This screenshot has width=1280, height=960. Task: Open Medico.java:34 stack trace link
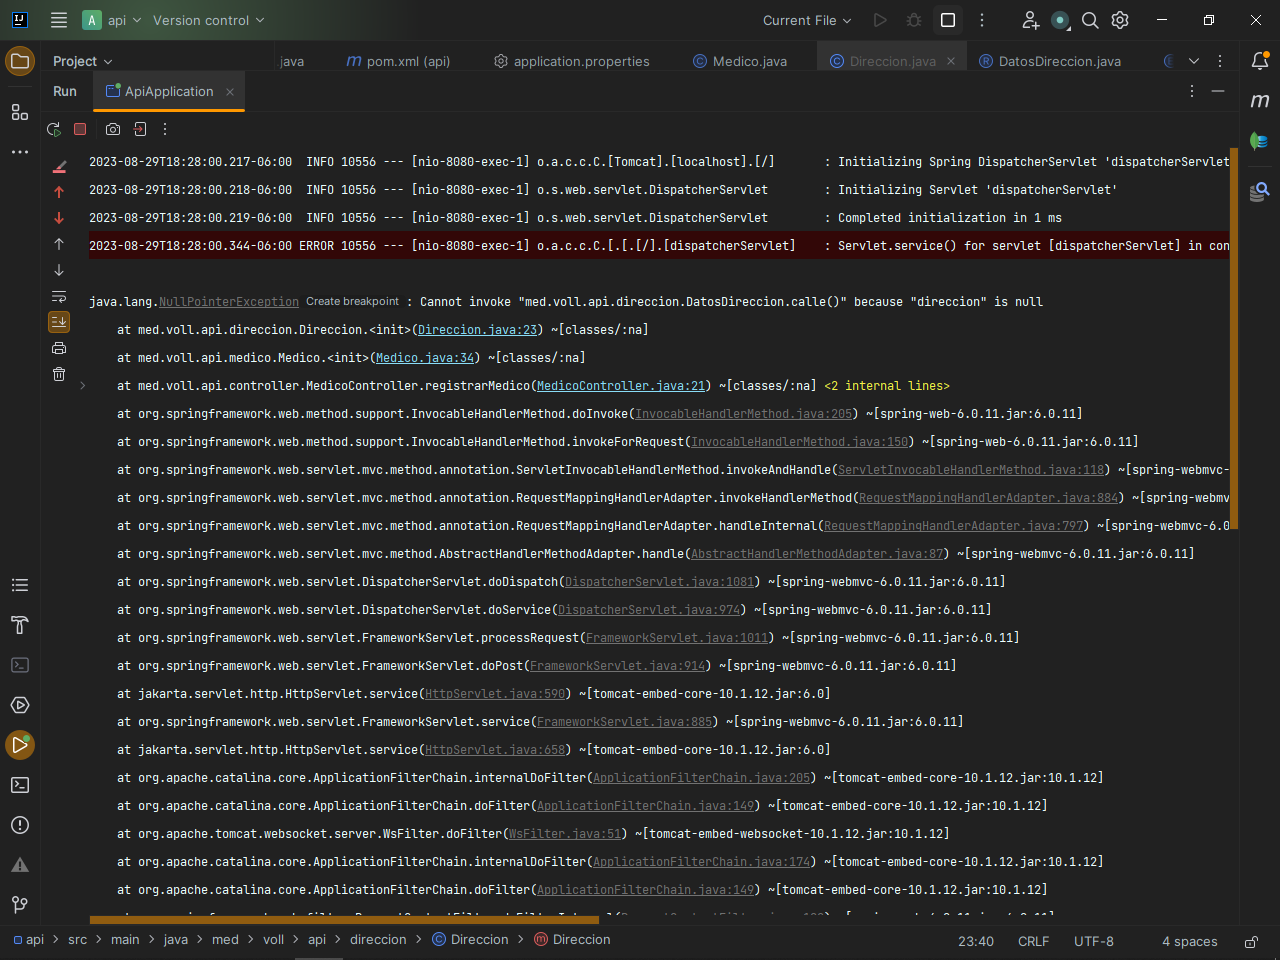tap(425, 358)
